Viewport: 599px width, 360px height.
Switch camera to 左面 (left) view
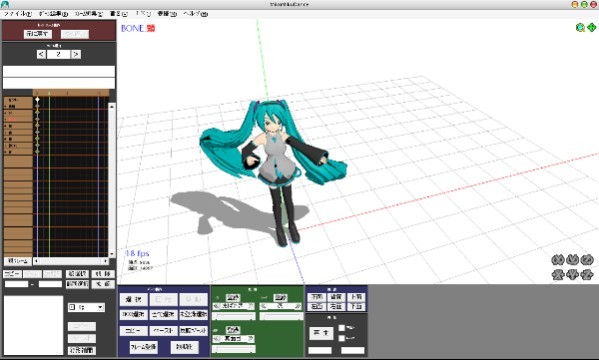click(x=317, y=306)
